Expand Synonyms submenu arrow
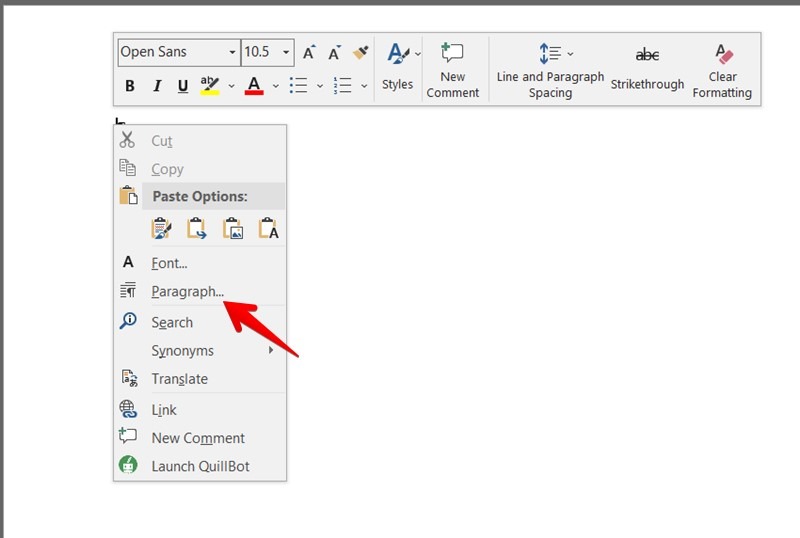The height and width of the screenshot is (538, 800). coord(271,350)
